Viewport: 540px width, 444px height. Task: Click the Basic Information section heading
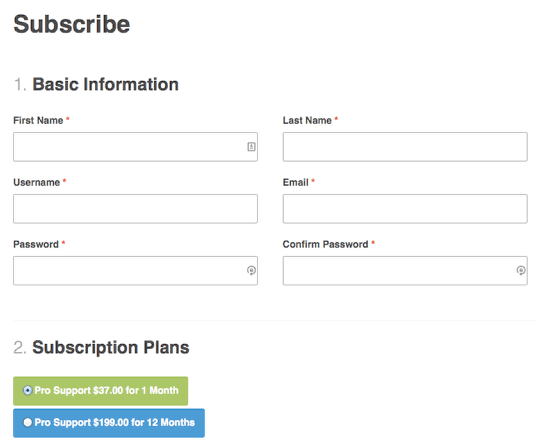[105, 84]
